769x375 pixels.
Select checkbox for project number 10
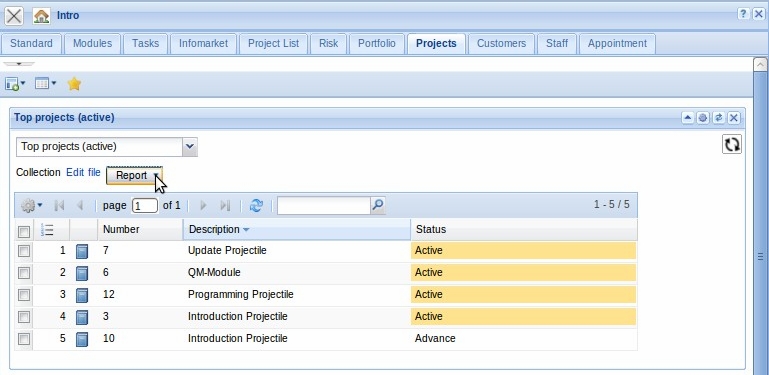point(24,339)
